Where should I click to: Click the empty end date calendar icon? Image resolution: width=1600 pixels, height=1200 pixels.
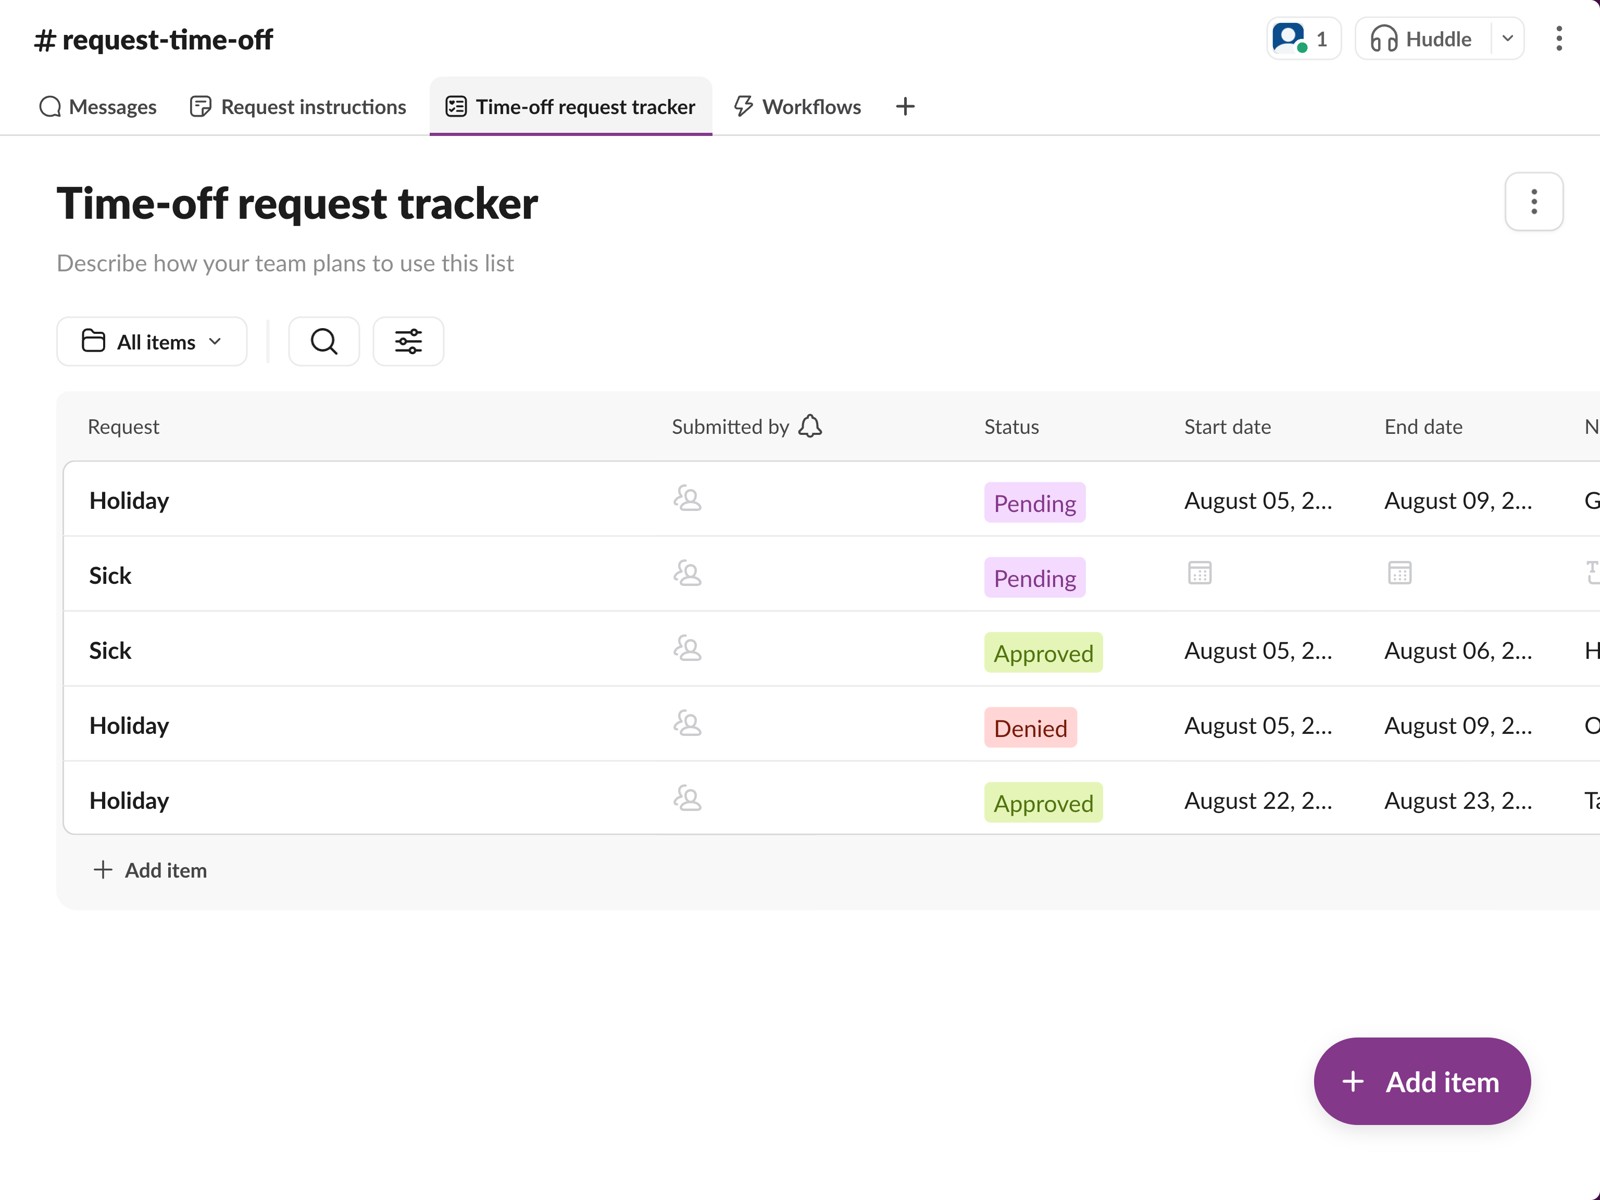1399,574
